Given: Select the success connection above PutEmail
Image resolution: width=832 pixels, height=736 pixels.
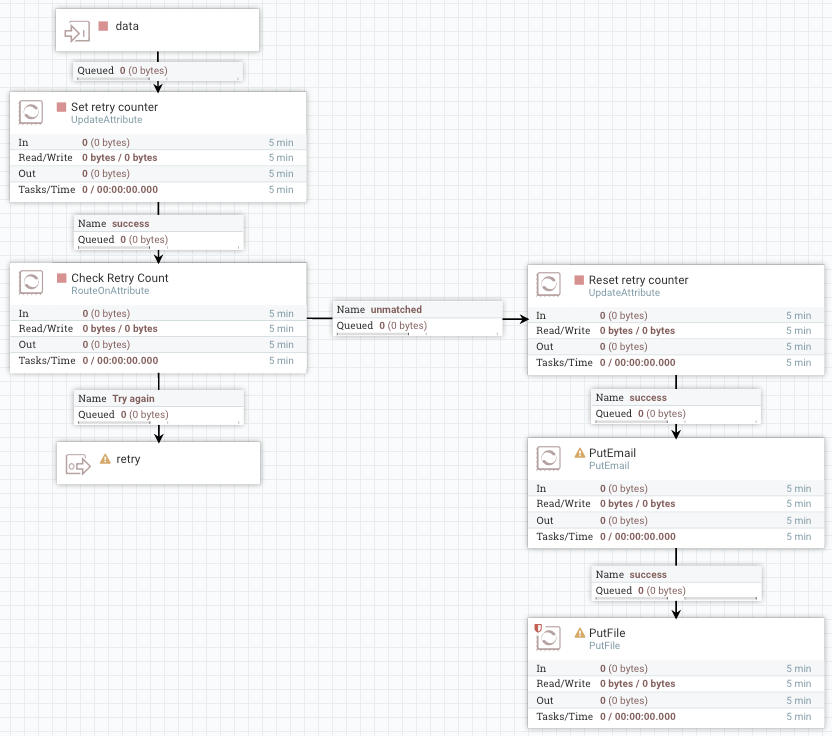Looking at the screenshot, I should 676,405.
